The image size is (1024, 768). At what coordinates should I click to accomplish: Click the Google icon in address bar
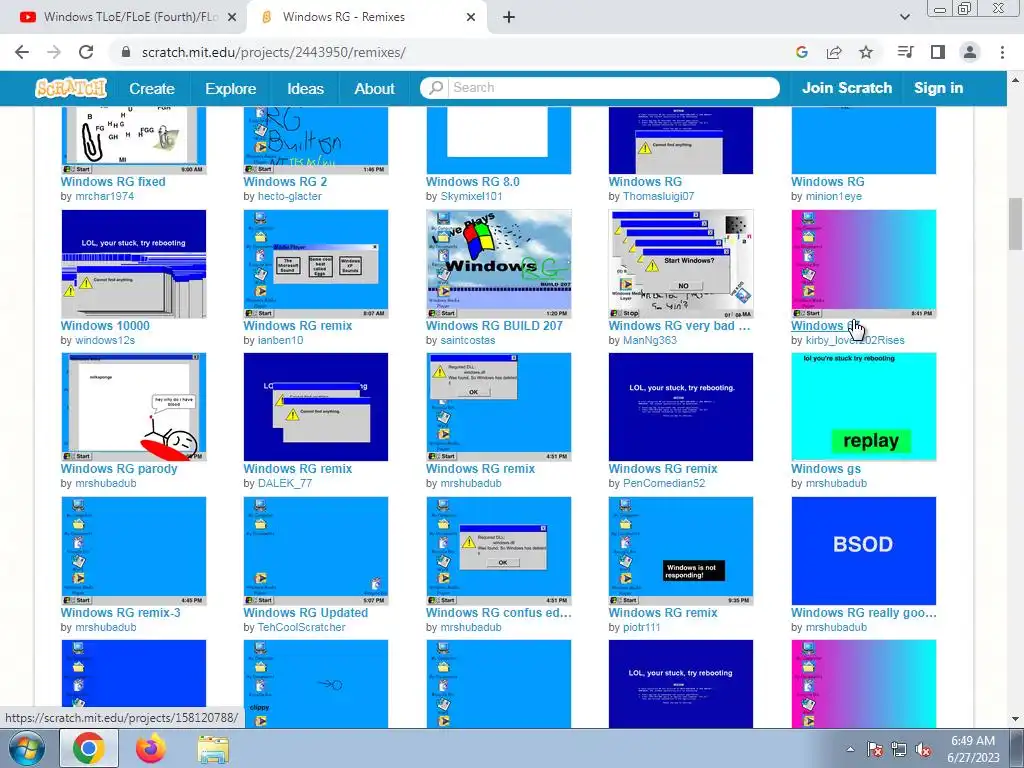coord(802,52)
